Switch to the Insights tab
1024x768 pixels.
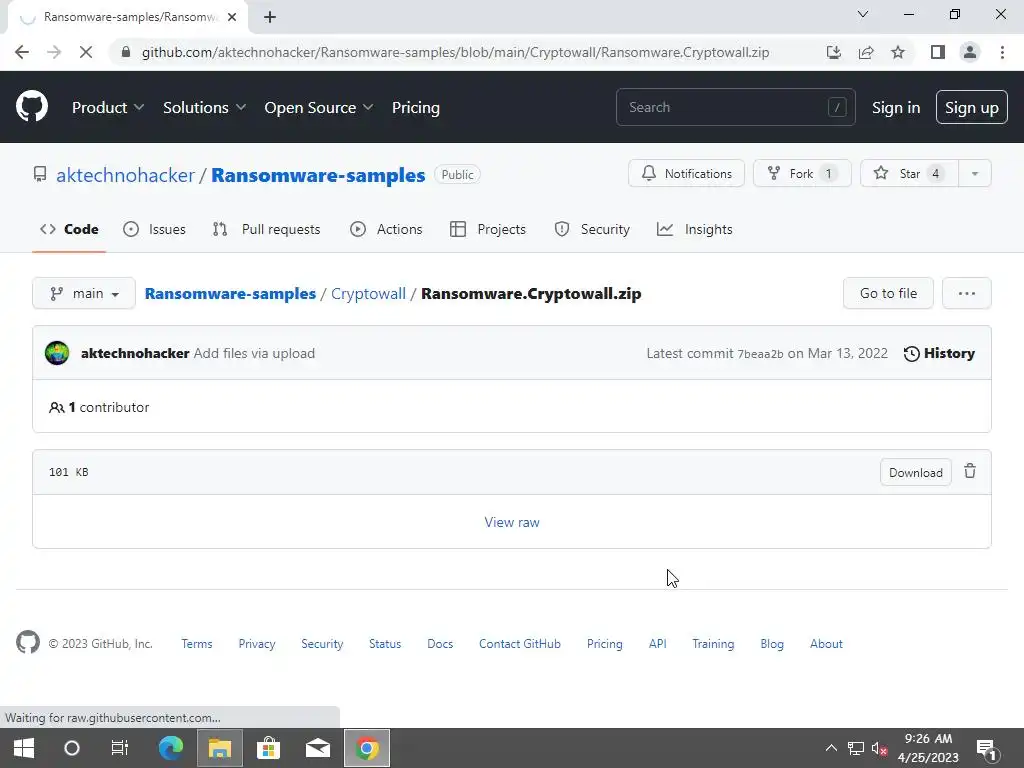tap(695, 229)
